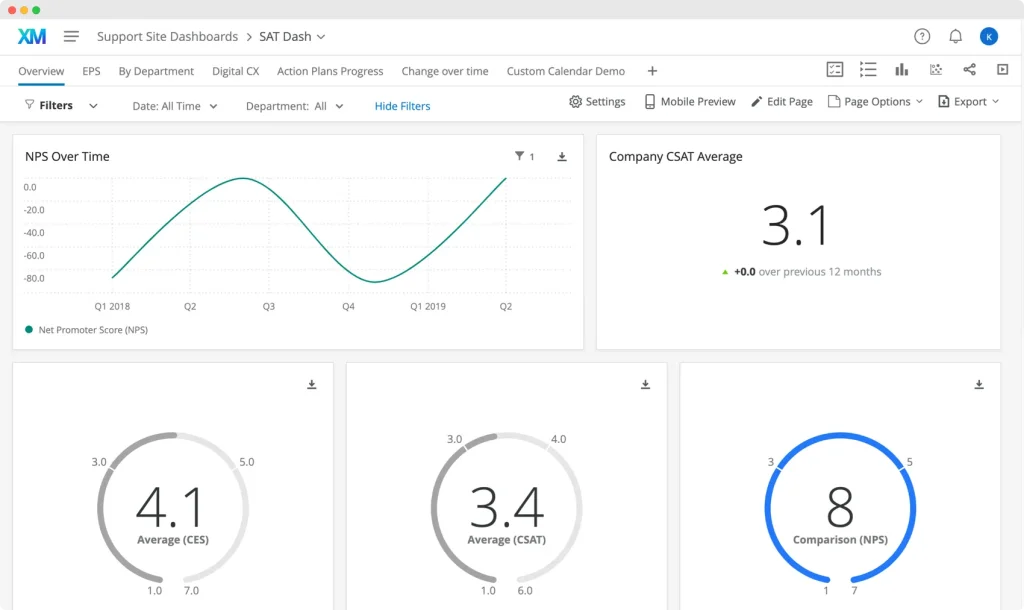Switch to the By Department tab
The width and height of the screenshot is (1024, 610).
point(156,71)
